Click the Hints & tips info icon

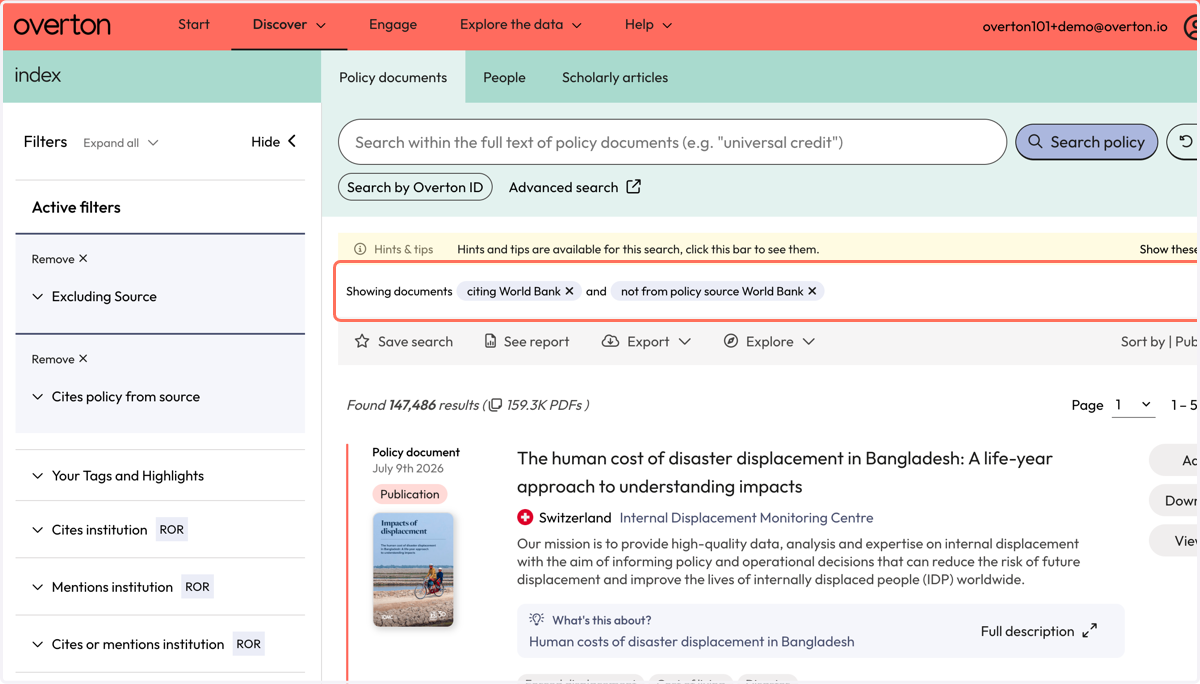tap(360, 249)
